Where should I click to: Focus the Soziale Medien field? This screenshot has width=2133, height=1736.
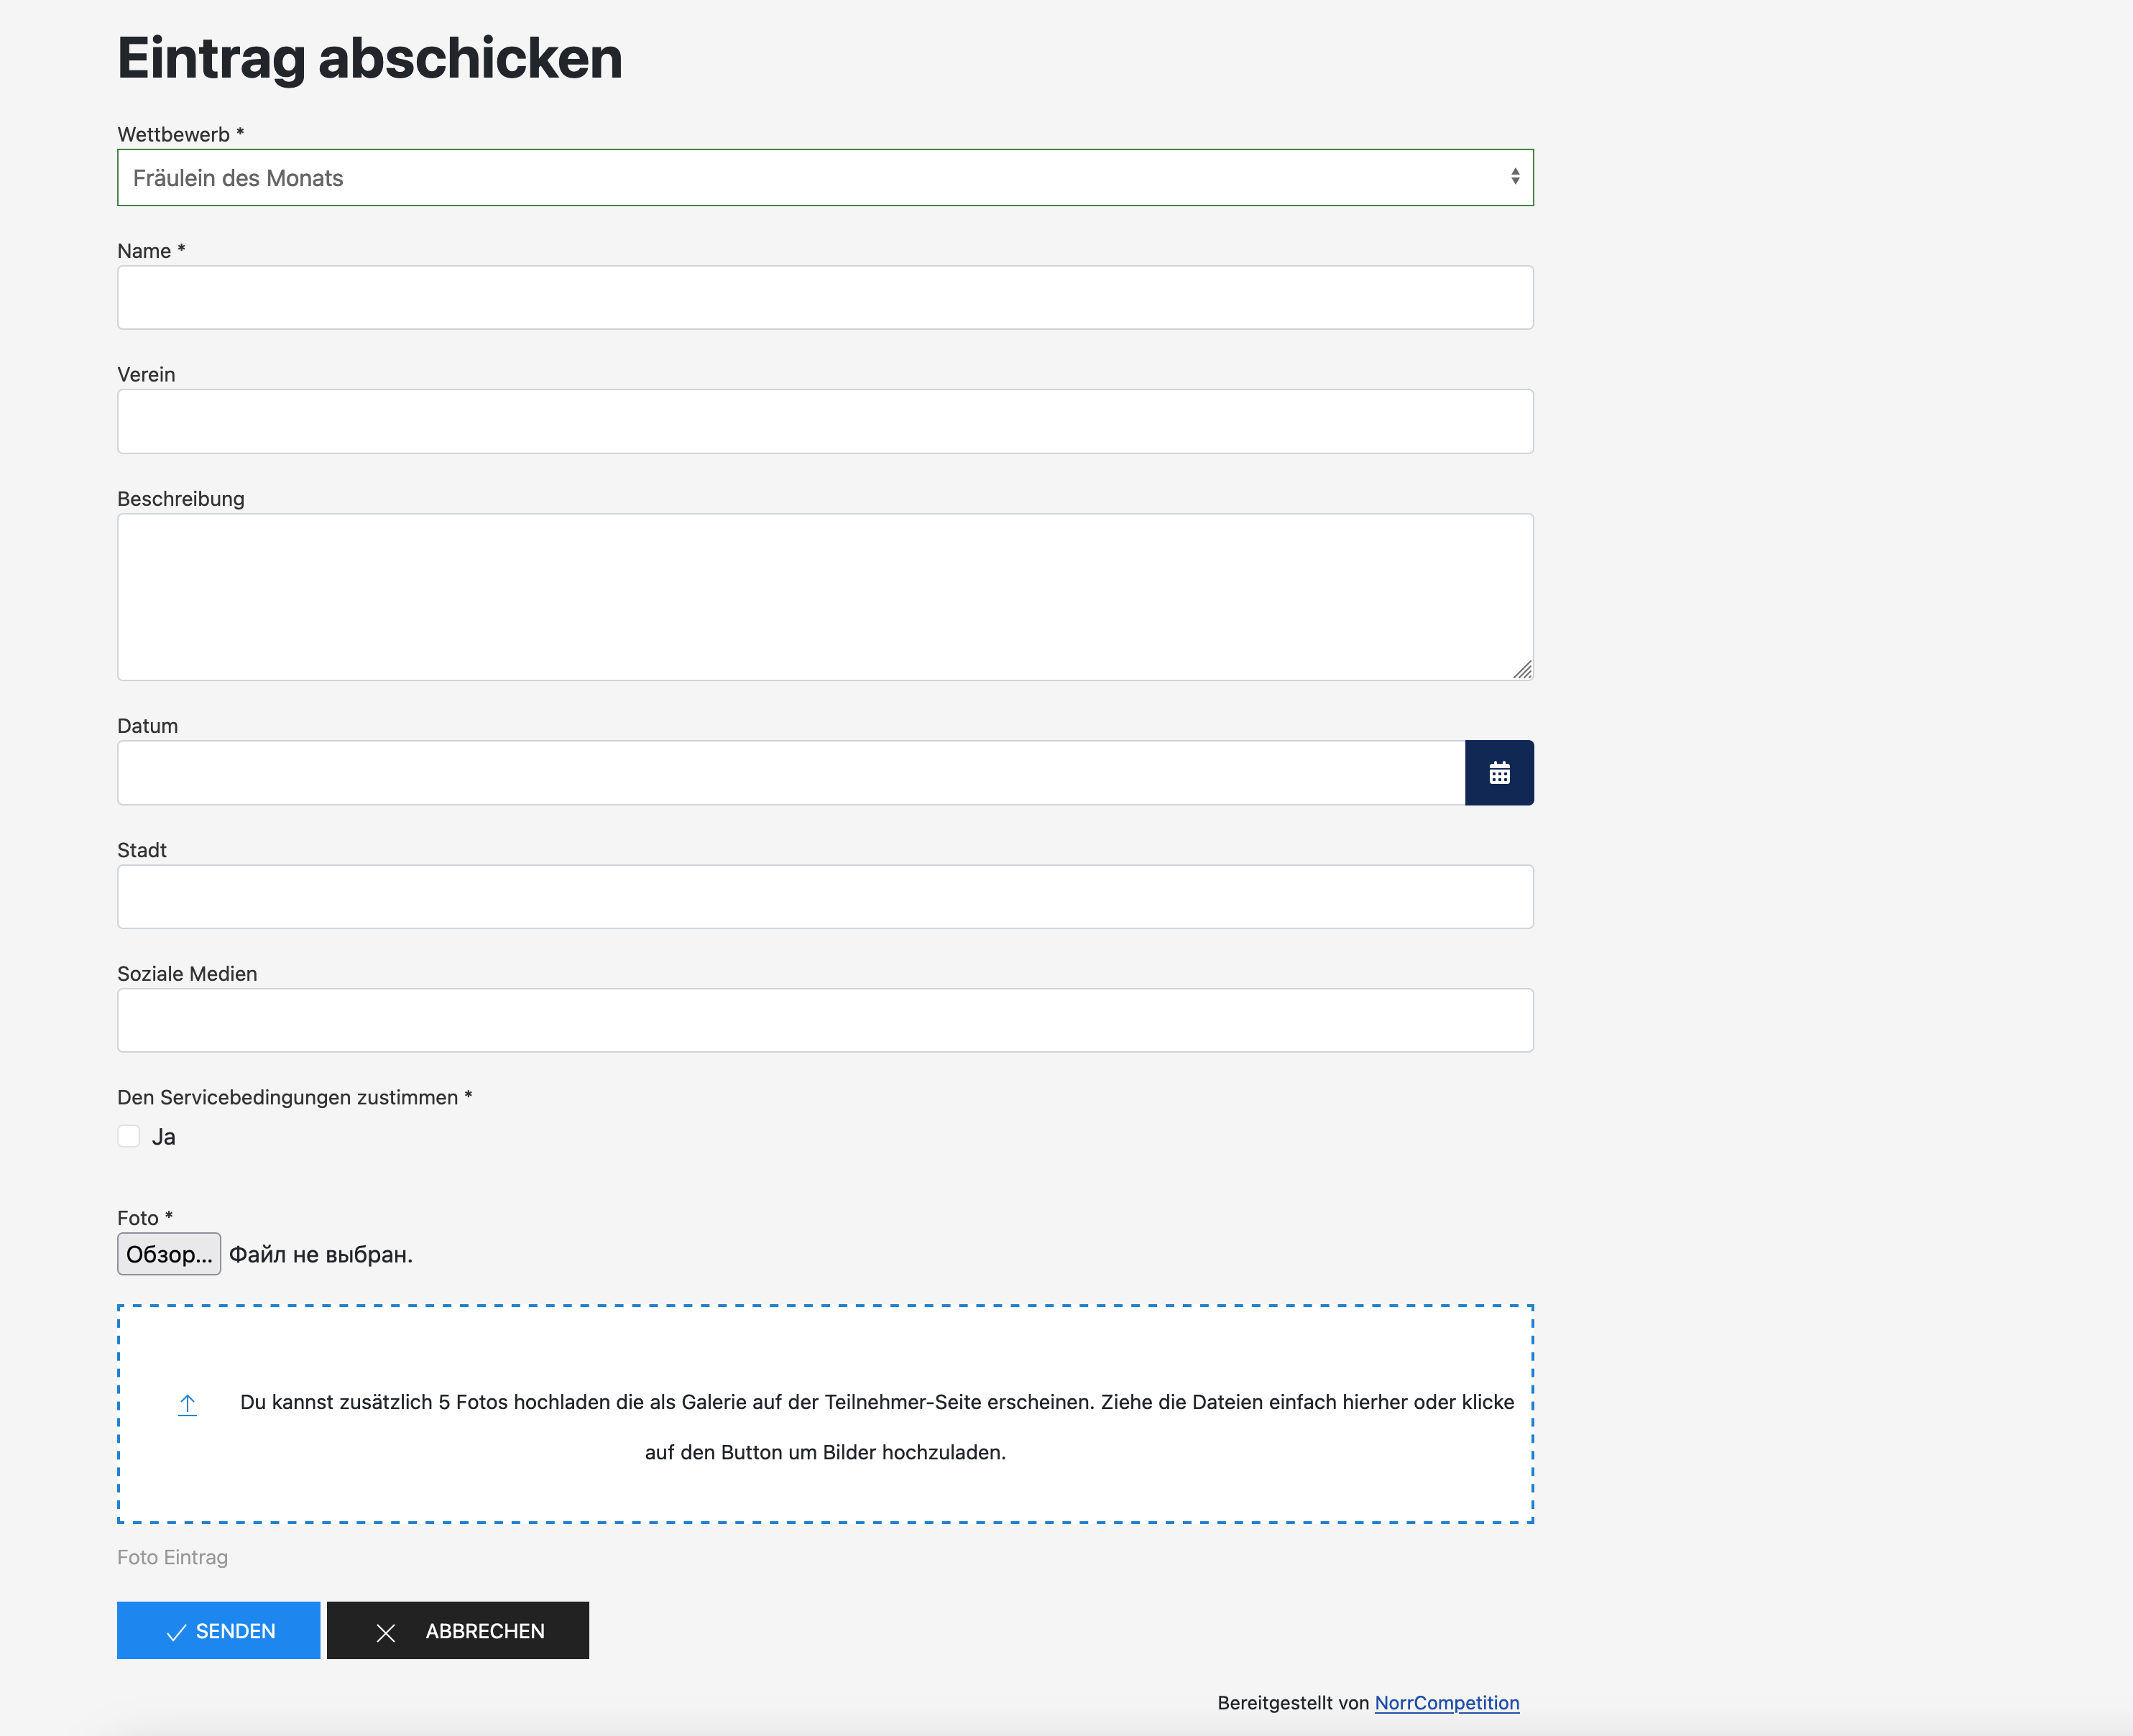point(825,1020)
